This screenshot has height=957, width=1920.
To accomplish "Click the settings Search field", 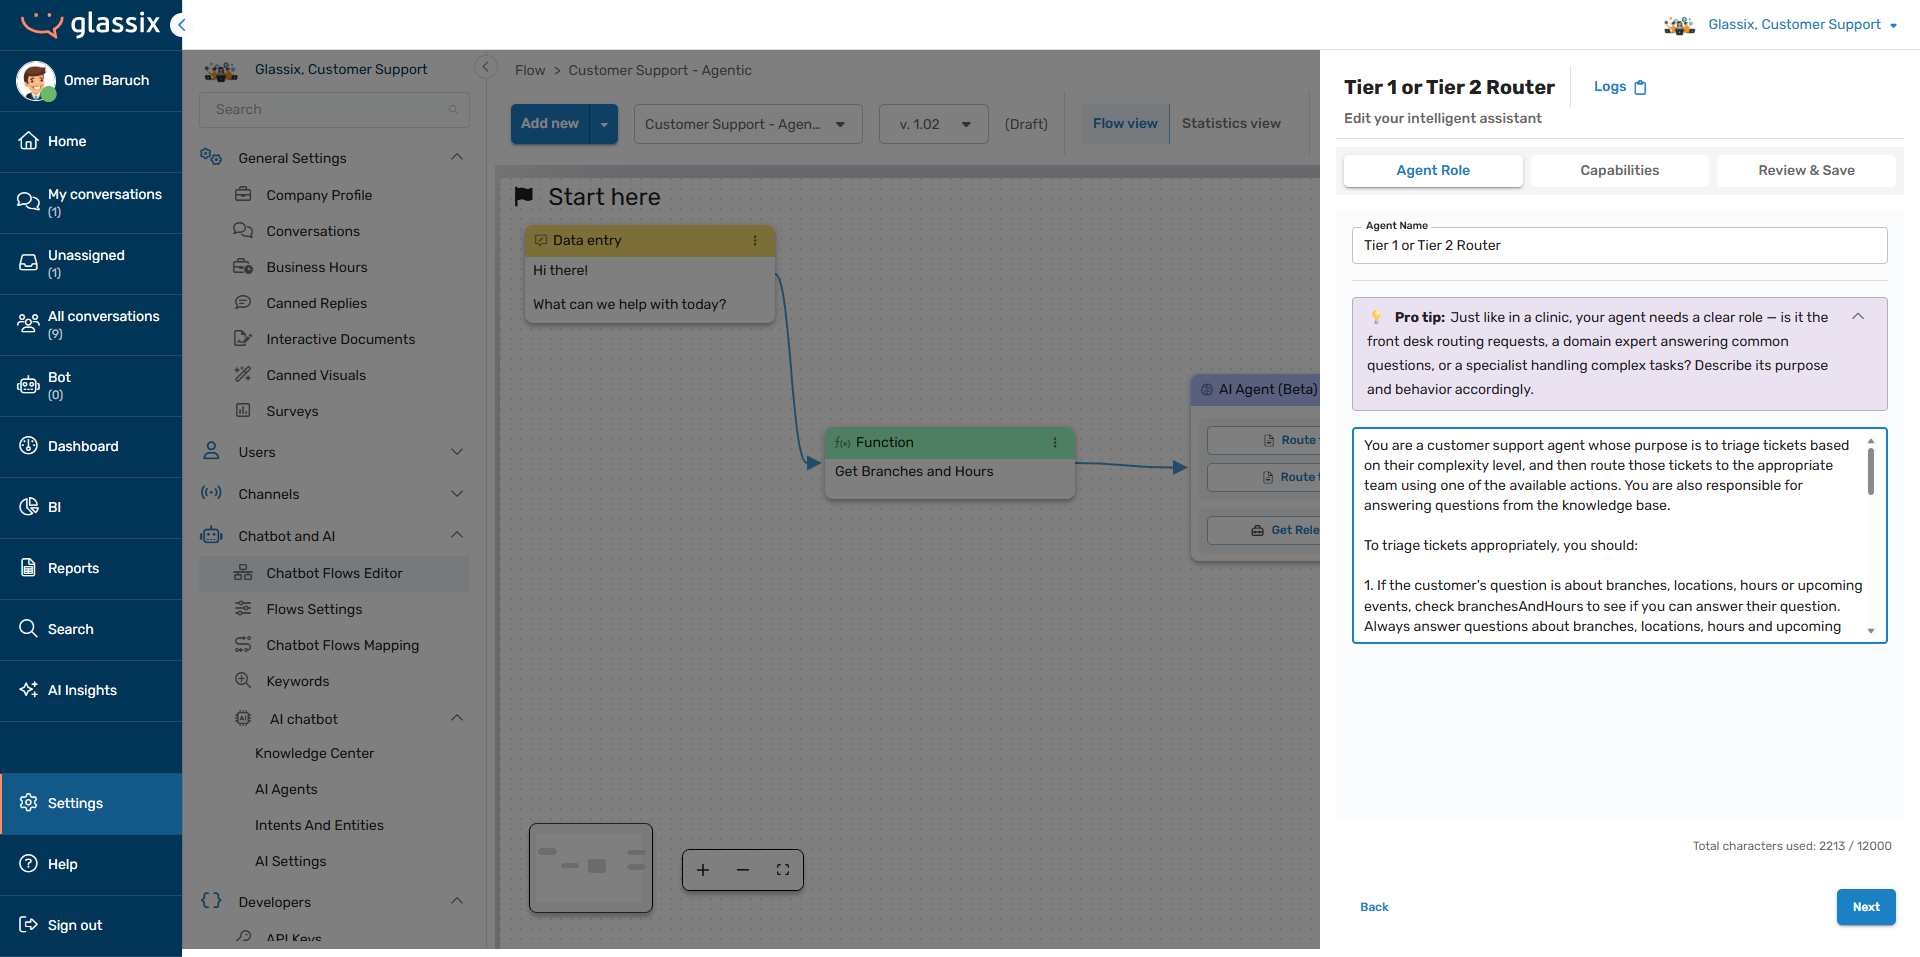I will click(x=335, y=110).
